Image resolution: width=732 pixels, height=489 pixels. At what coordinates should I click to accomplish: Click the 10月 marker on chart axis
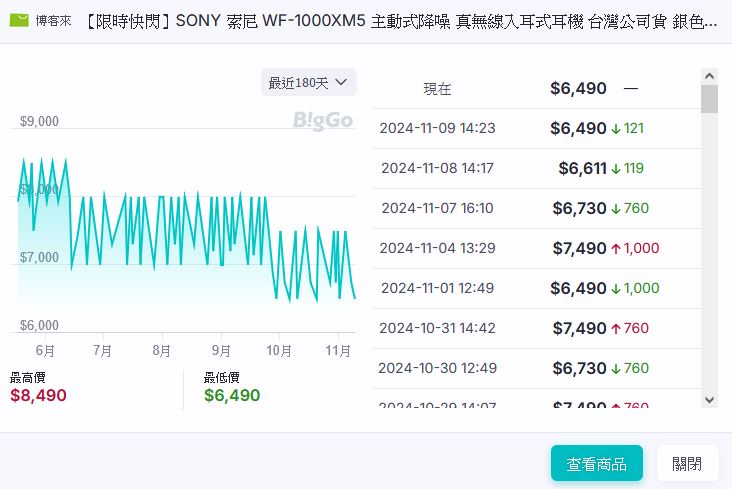pyautogui.click(x=279, y=351)
